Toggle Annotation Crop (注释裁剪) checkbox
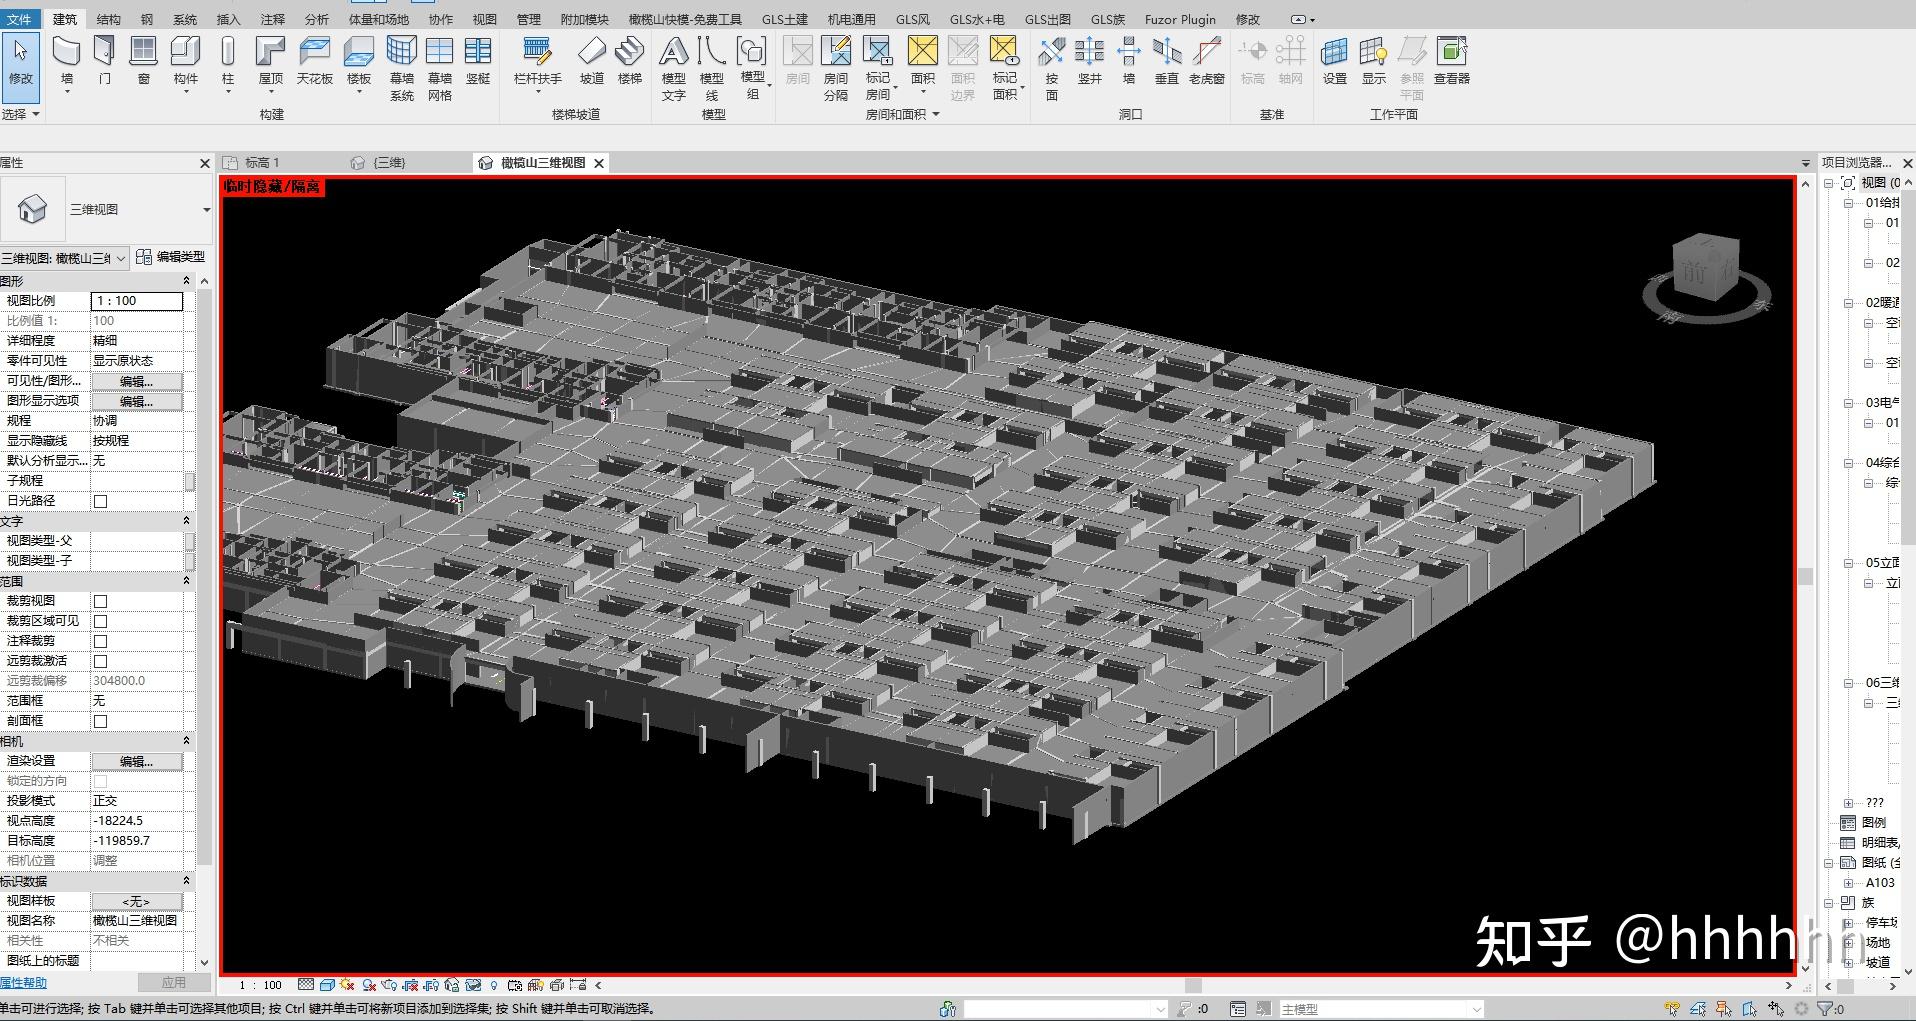Screen dimensions: 1916x1021 100,641
